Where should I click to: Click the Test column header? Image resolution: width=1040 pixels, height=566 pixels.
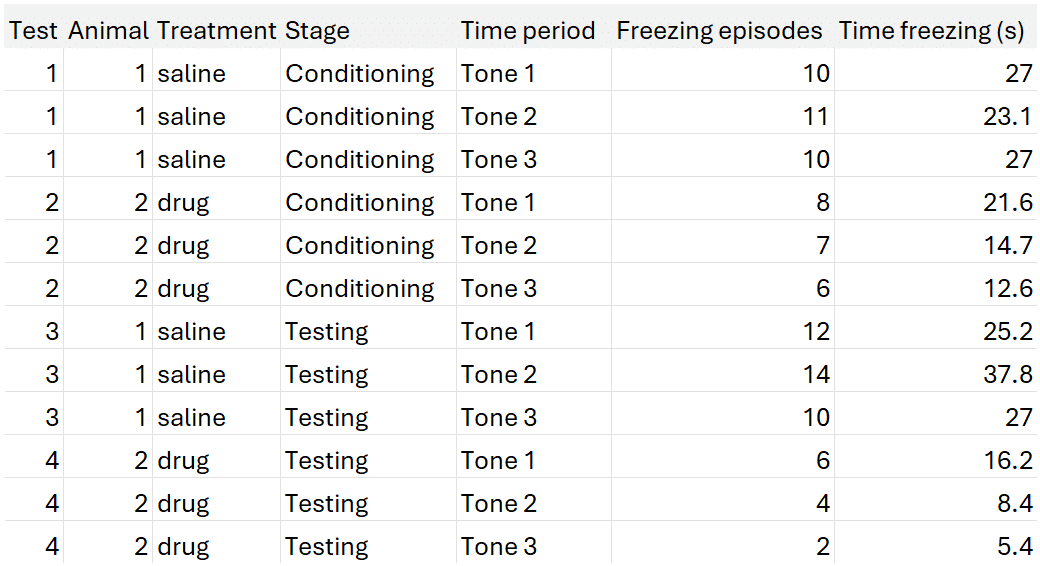(34, 31)
